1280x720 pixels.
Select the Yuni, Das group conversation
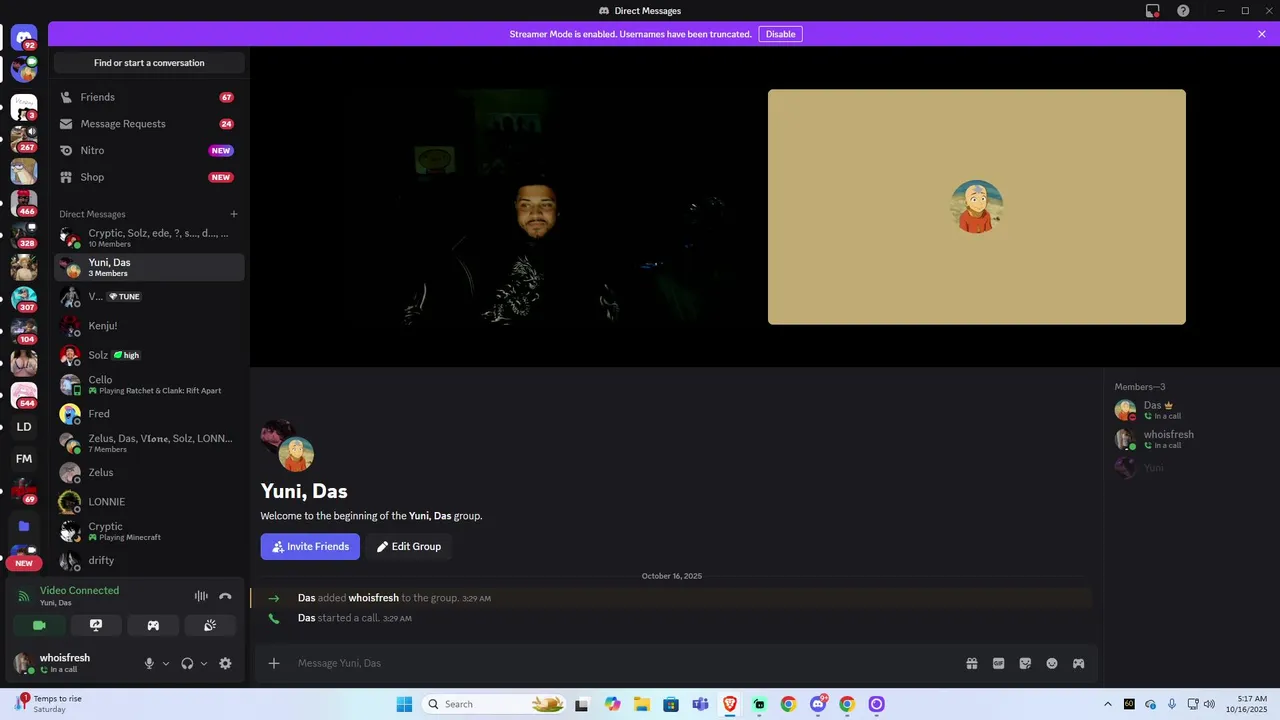coord(149,267)
